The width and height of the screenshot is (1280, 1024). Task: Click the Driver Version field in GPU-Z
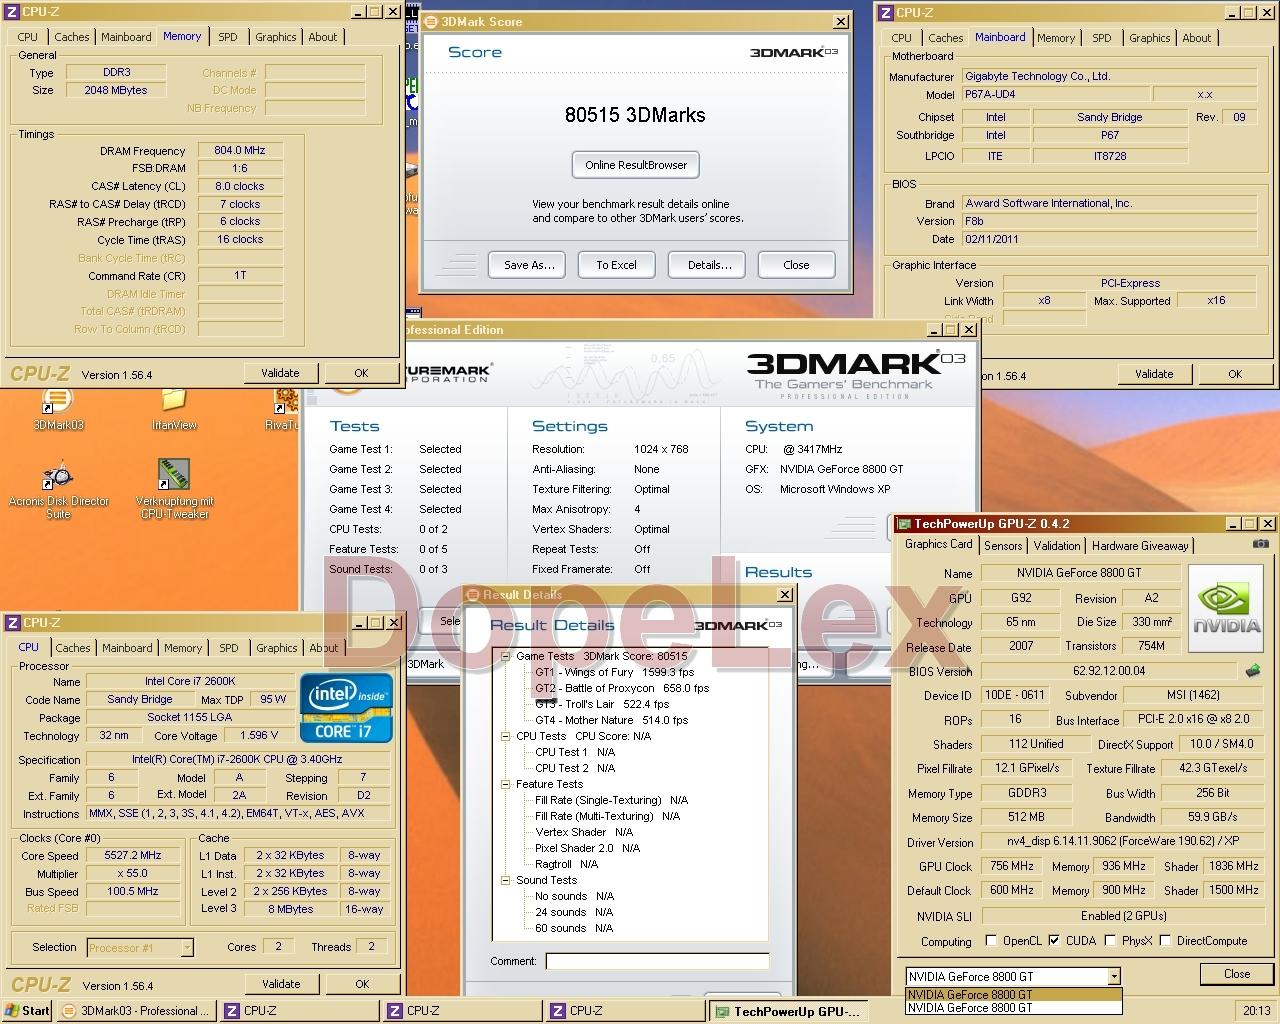(x=1123, y=841)
